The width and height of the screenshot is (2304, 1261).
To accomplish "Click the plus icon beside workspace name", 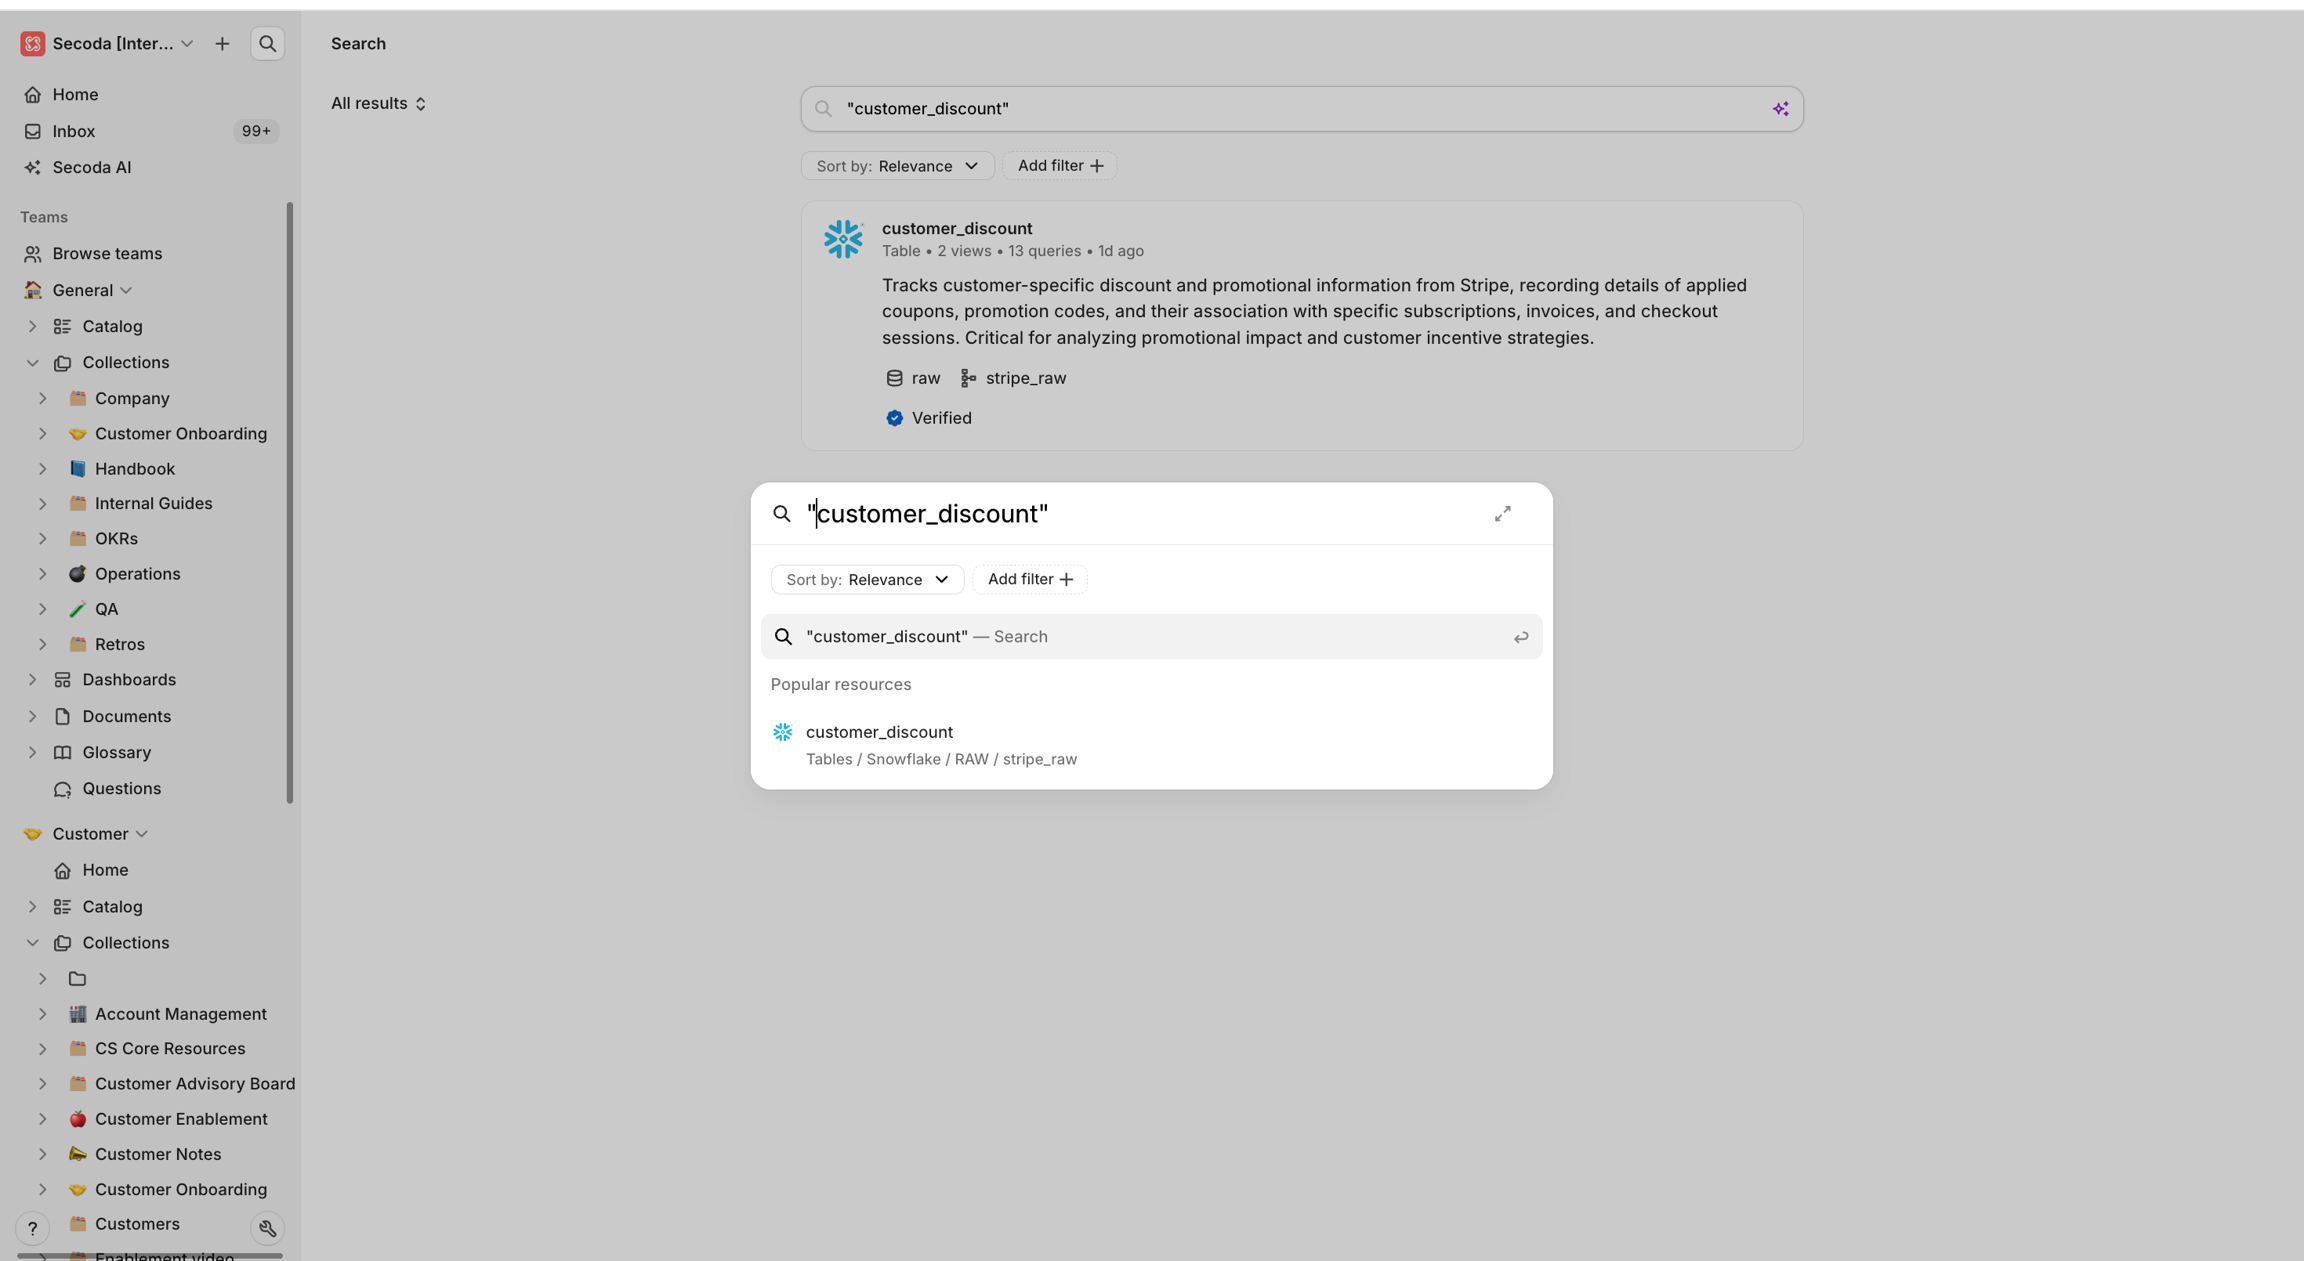I will pyautogui.click(x=222, y=44).
